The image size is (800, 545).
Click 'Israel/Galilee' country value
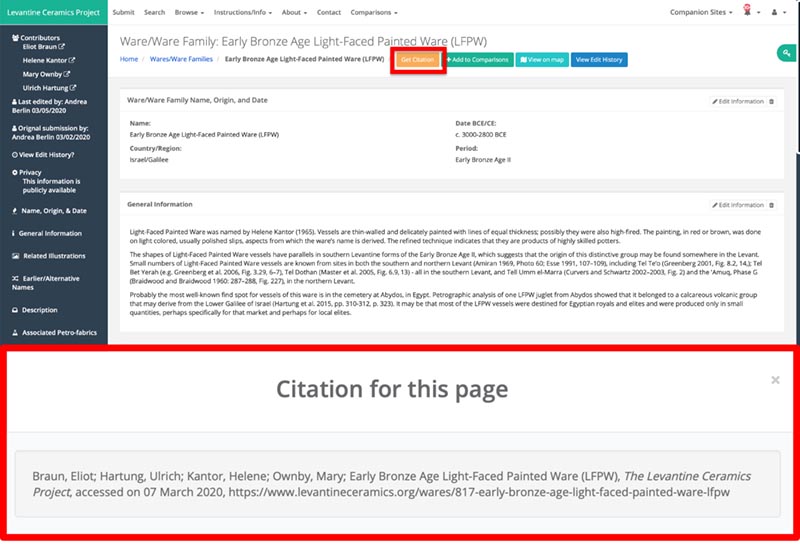pyautogui.click(x=149, y=160)
